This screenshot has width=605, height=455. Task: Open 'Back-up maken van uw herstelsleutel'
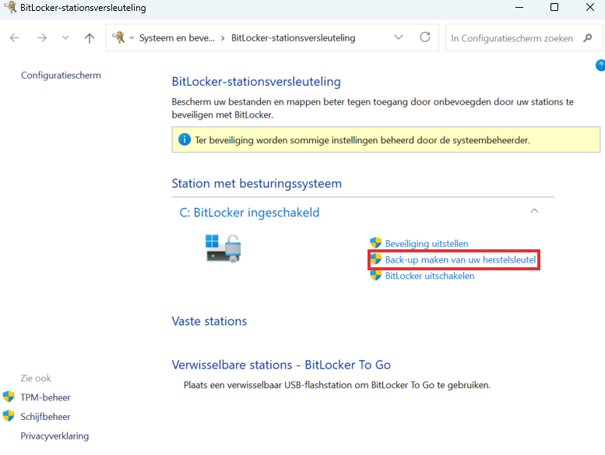pyautogui.click(x=460, y=260)
